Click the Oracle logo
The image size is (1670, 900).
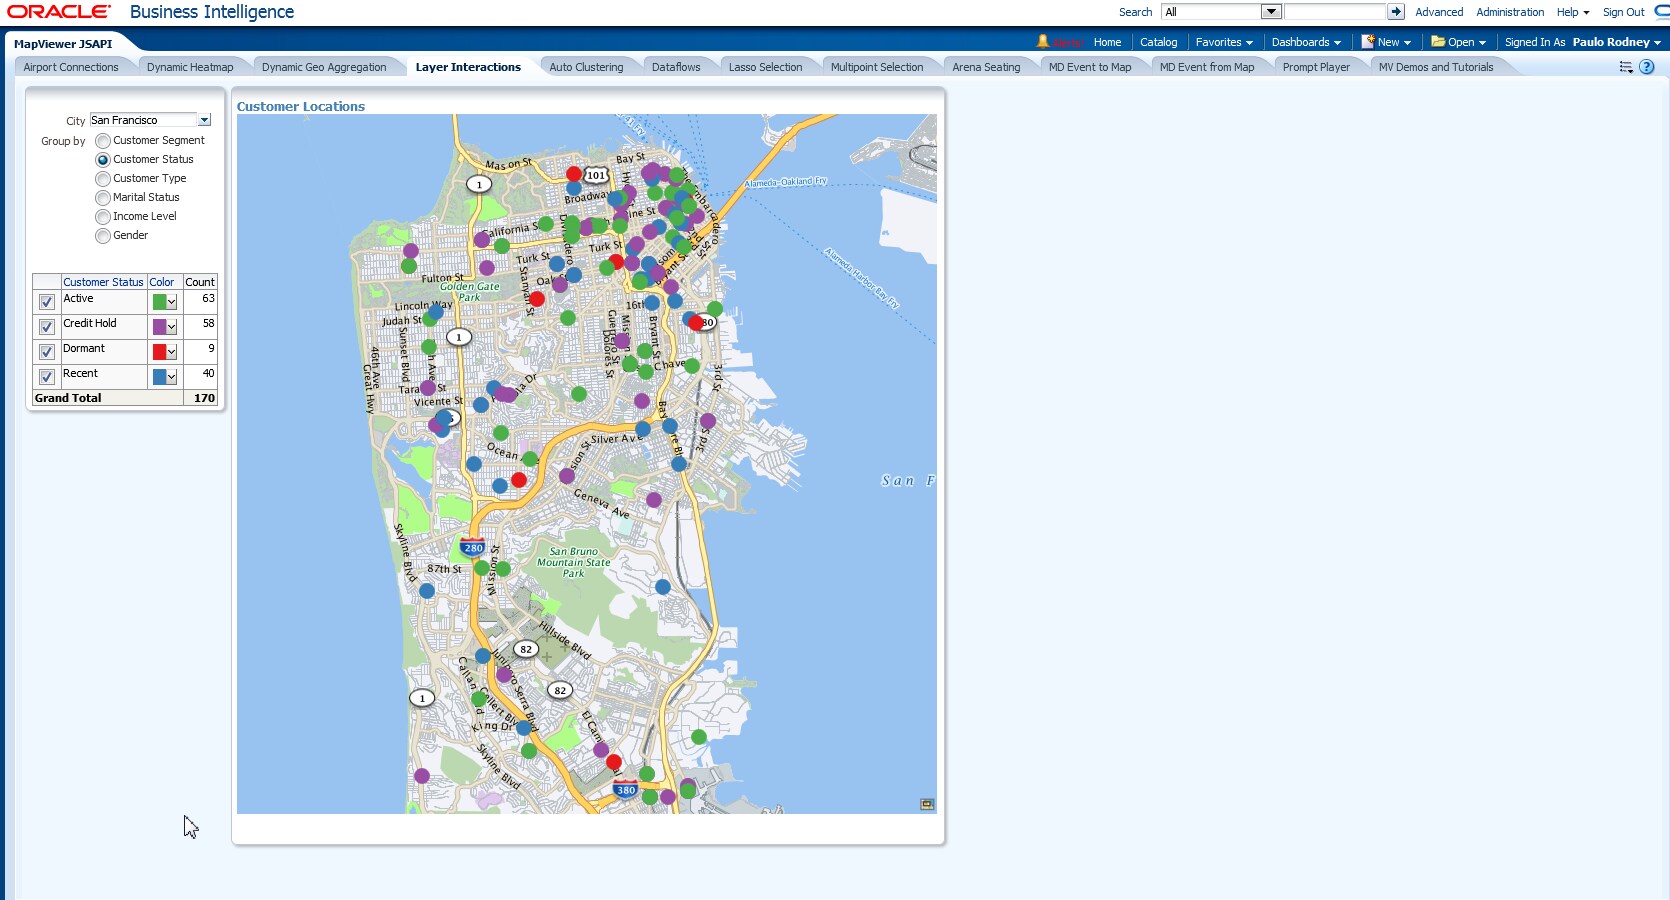click(x=59, y=12)
